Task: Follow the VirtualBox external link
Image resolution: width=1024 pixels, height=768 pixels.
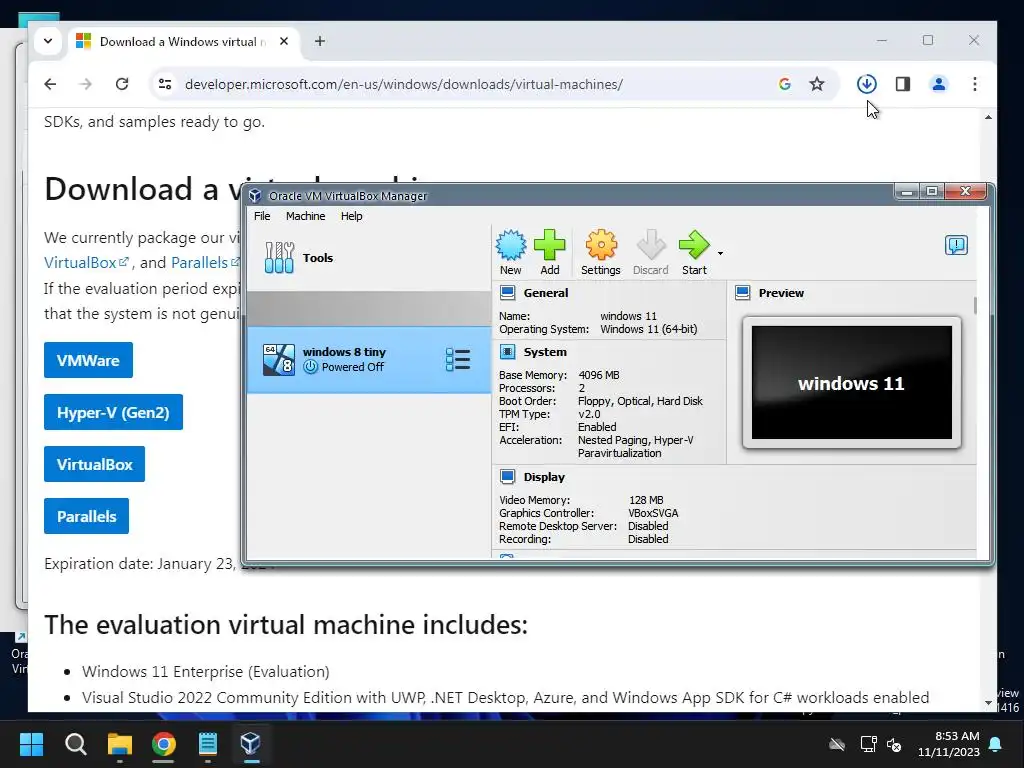Action: (x=86, y=263)
